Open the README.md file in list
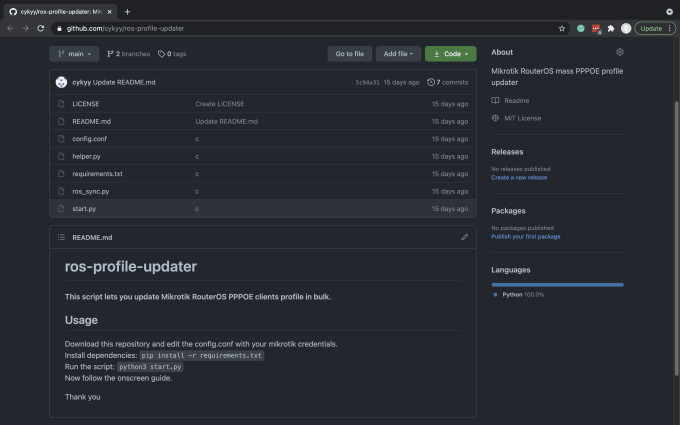Screen dimensions: 680x425 point(92,121)
